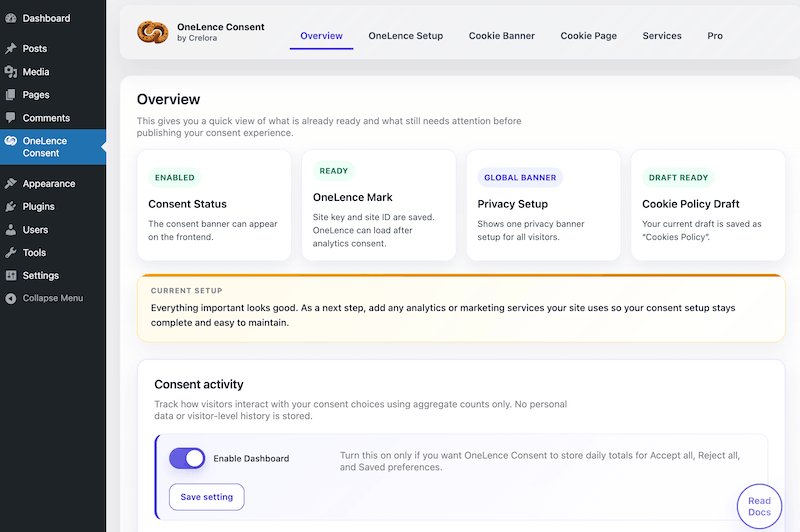Open the Services tab
This screenshot has width=800, height=532.
pyautogui.click(x=662, y=36)
